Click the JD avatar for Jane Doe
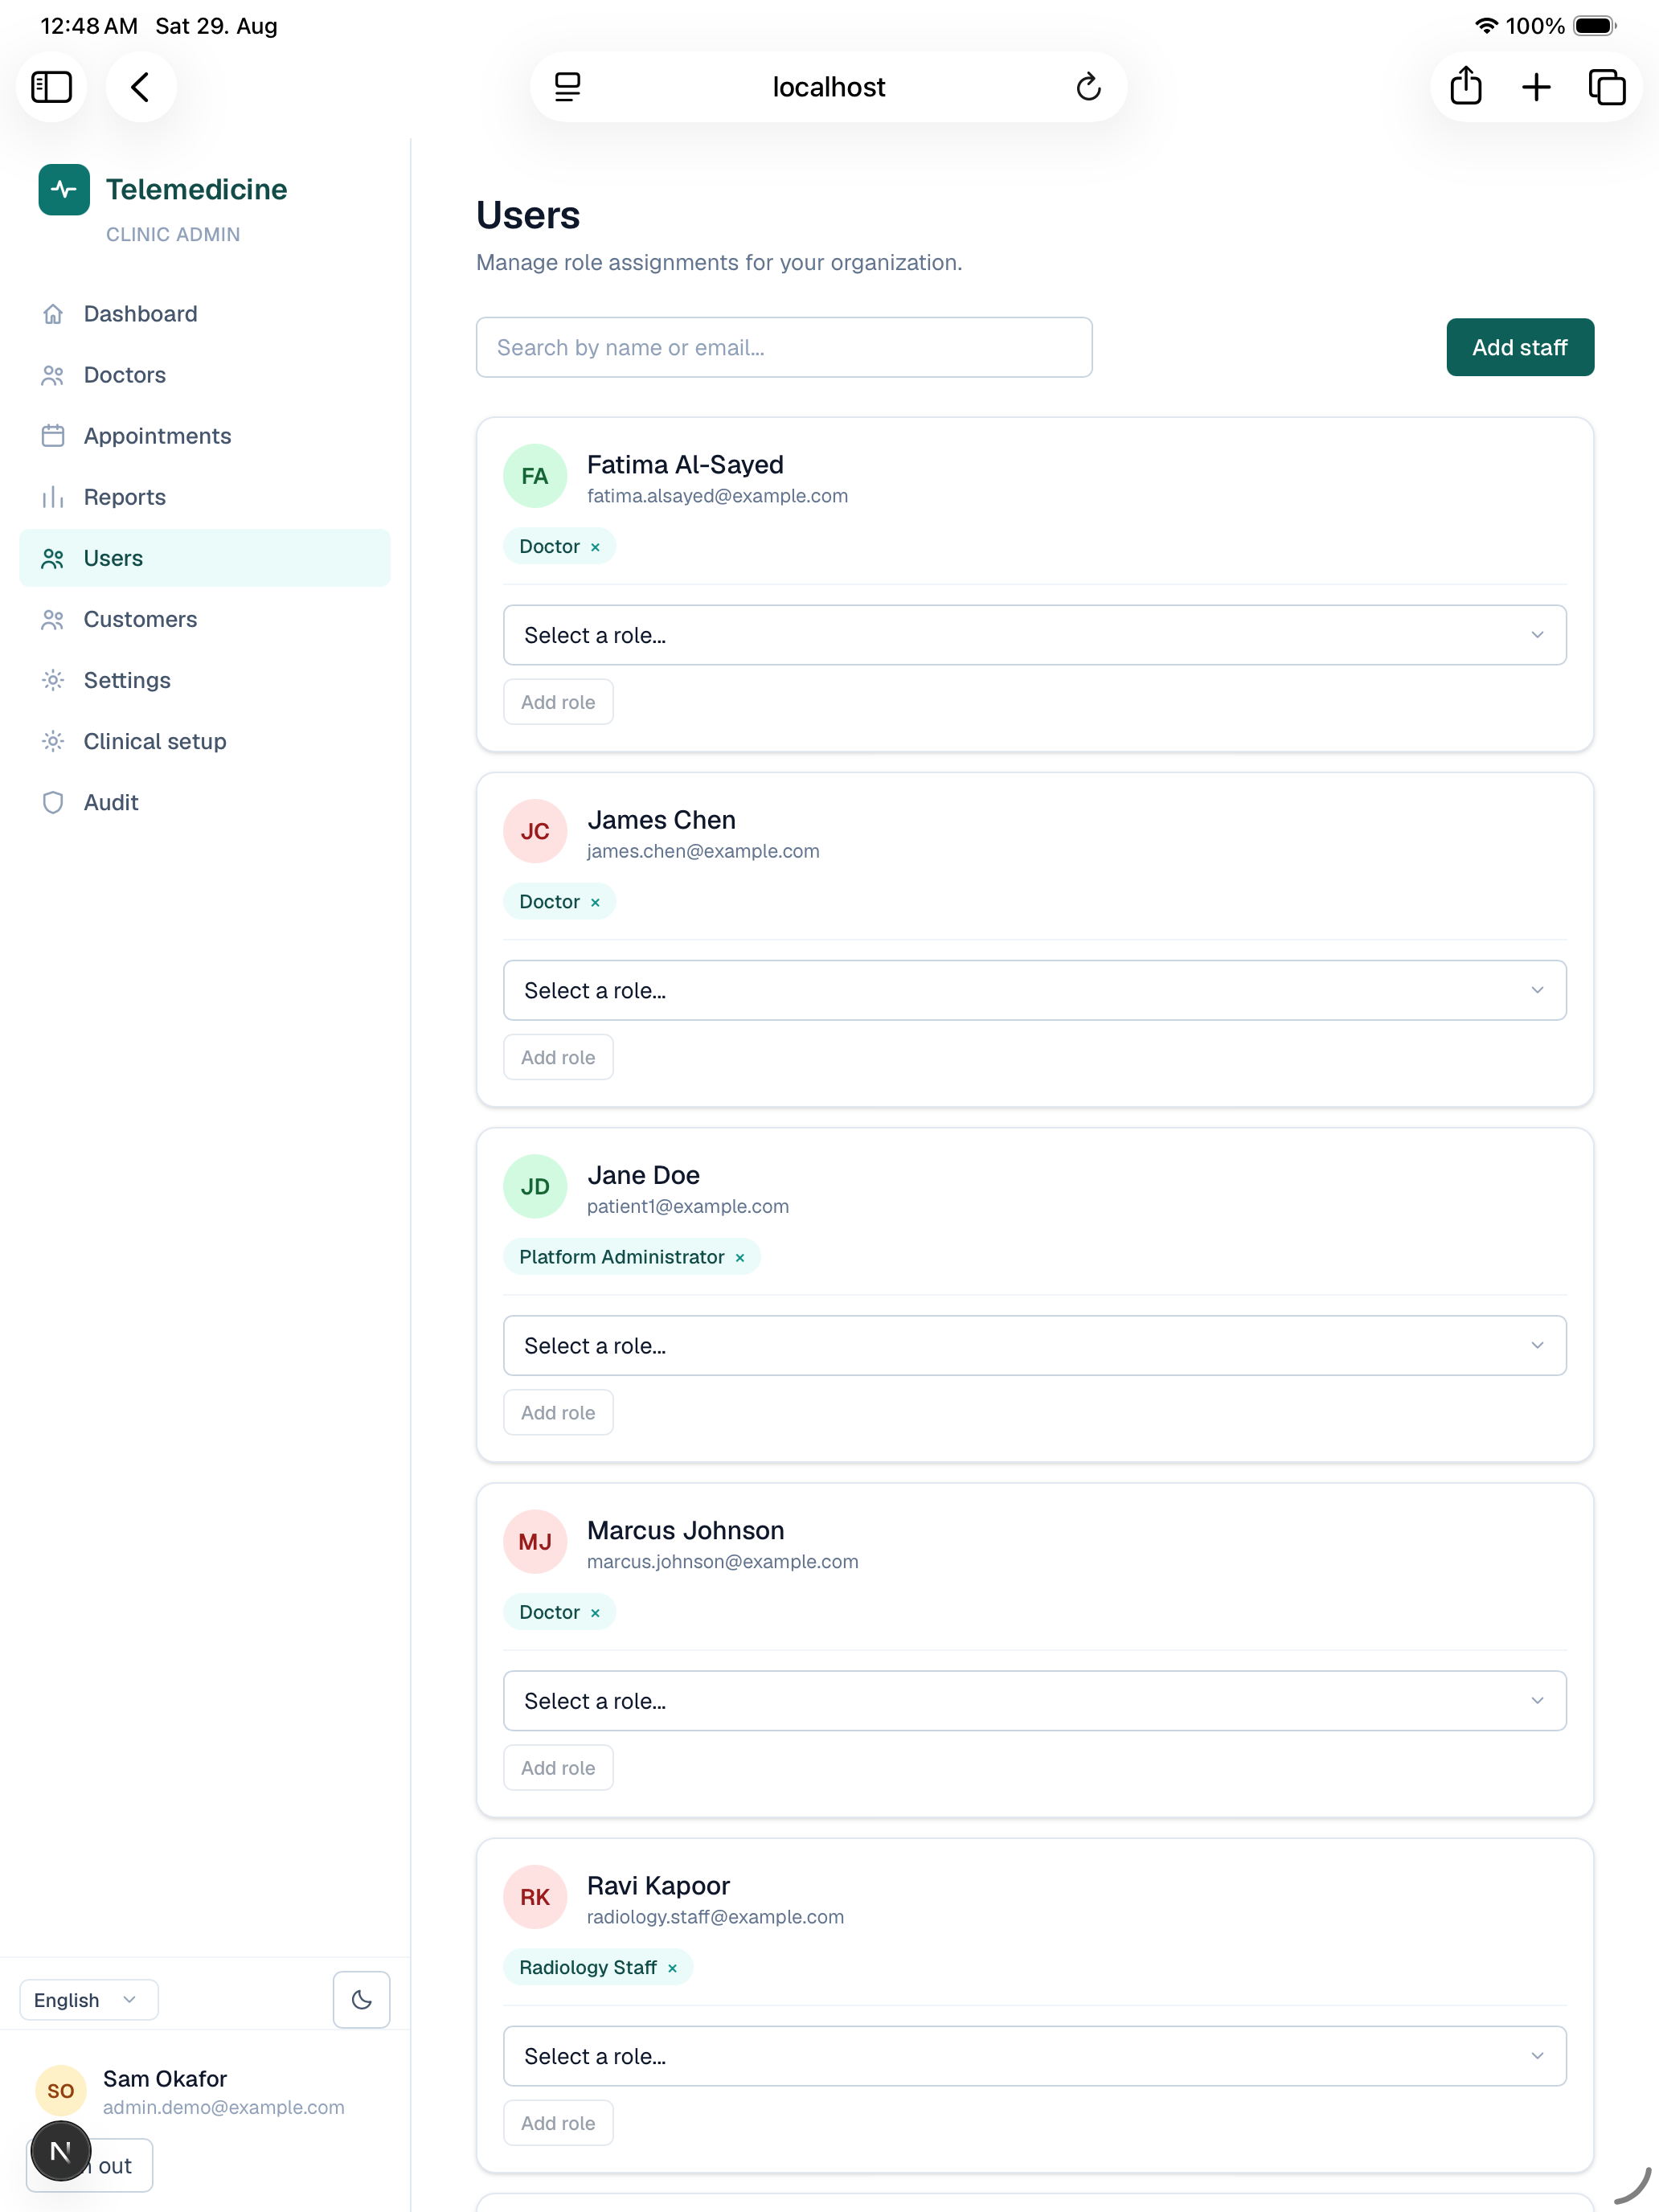Viewport: 1659px width, 2212px height. (x=535, y=1187)
